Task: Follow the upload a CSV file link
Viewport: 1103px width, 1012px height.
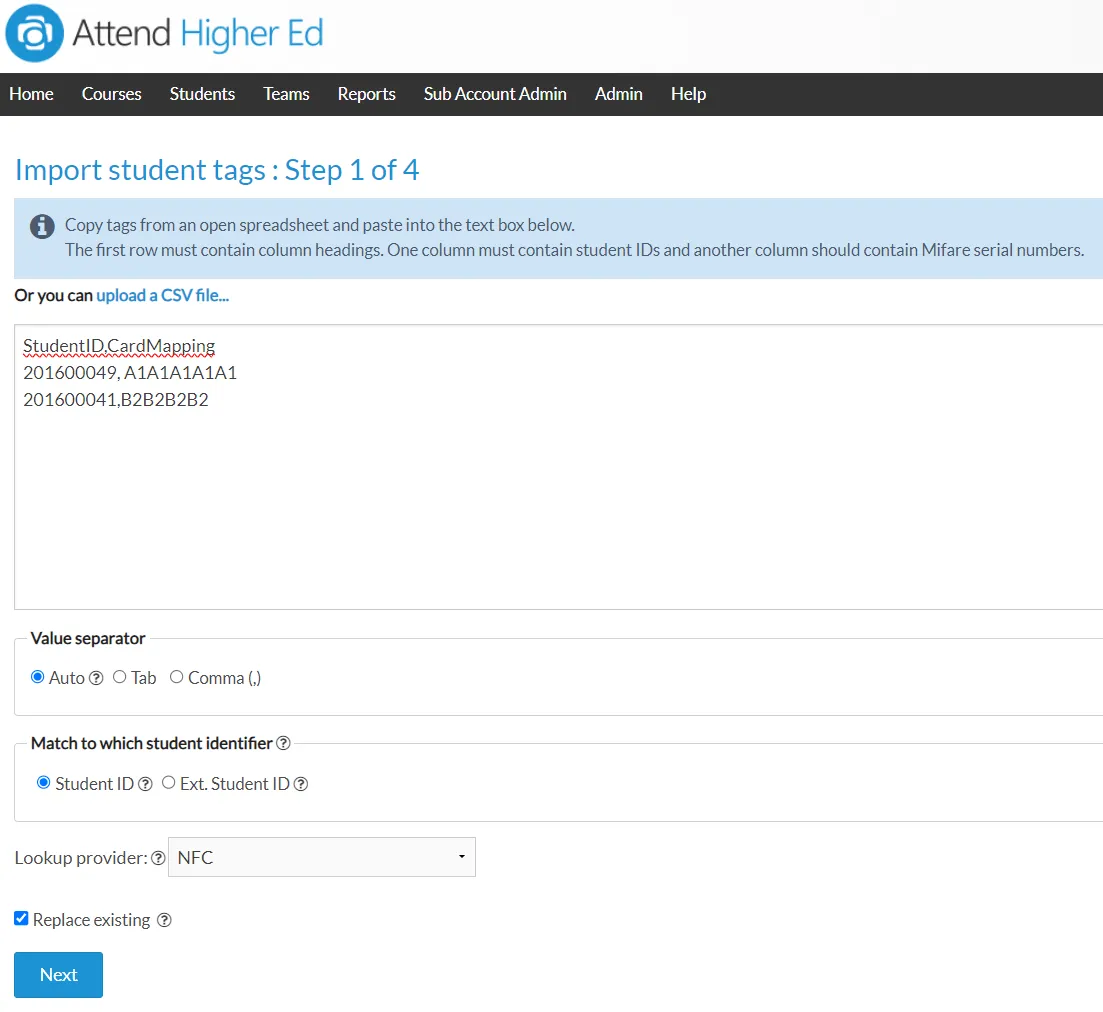Action: pos(162,295)
